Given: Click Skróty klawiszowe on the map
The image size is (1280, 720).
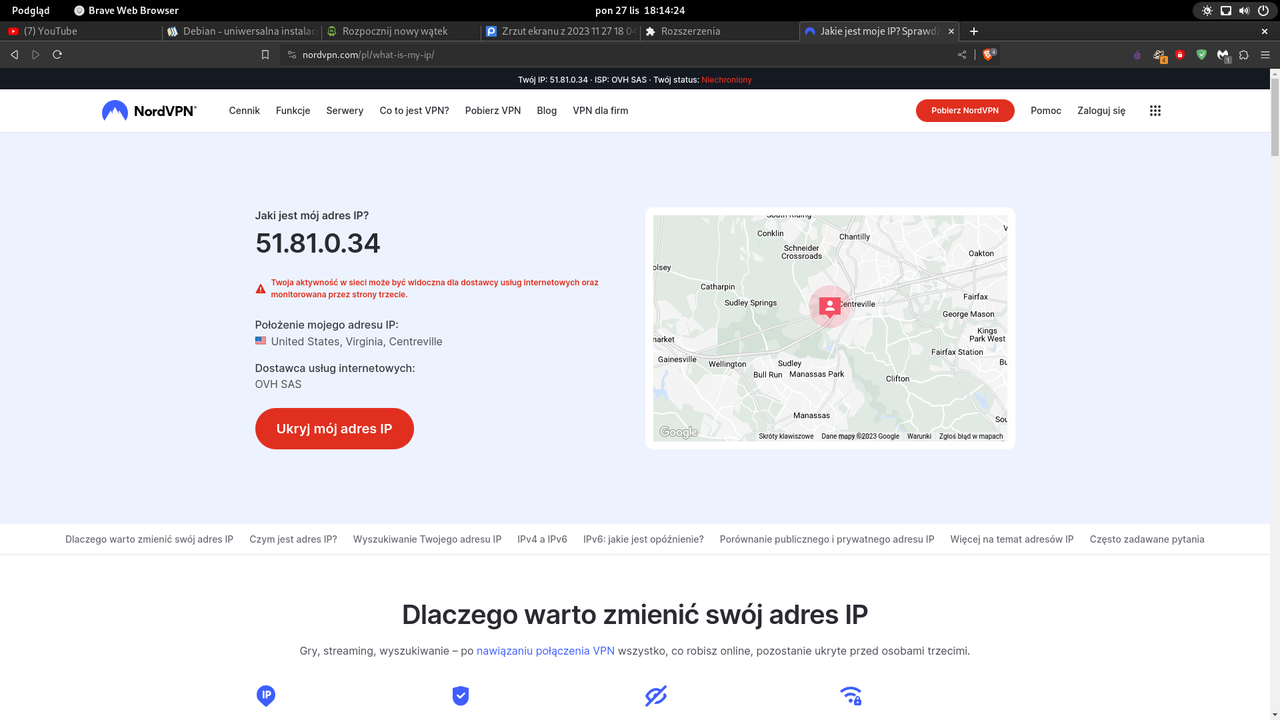Looking at the screenshot, I should pos(786,436).
